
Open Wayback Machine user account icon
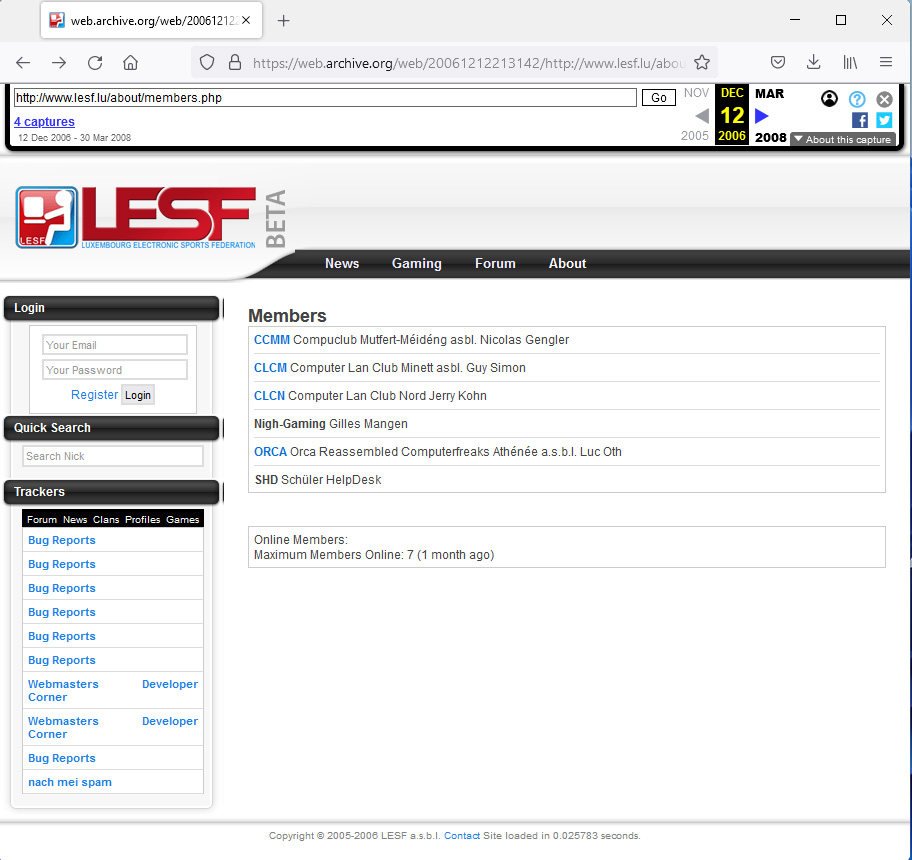(829, 99)
